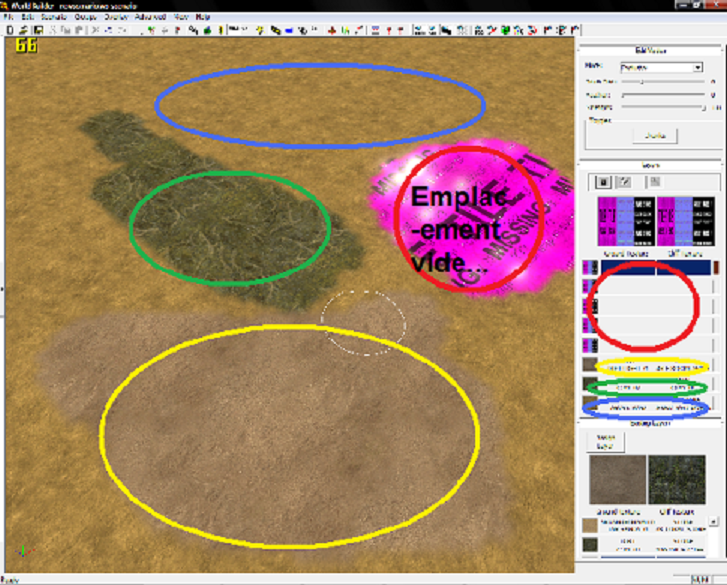This screenshot has height=585, width=727.
Task: Open the Overlay menu
Action: click(115, 17)
